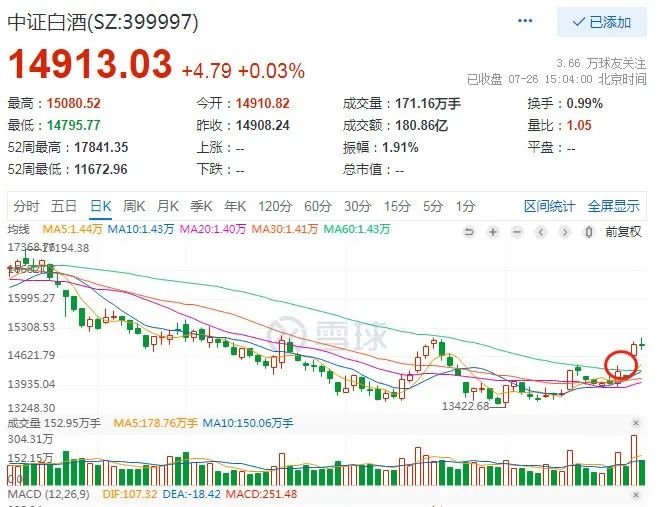665x507 pixels.
Task: Switch to the 五日 chart tab
Action: 64,206
